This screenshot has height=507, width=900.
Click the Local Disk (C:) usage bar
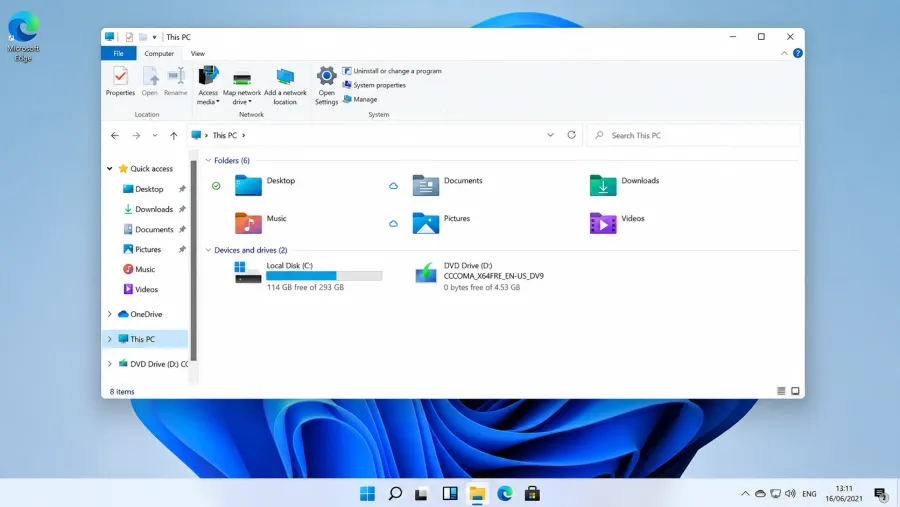point(324,276)
